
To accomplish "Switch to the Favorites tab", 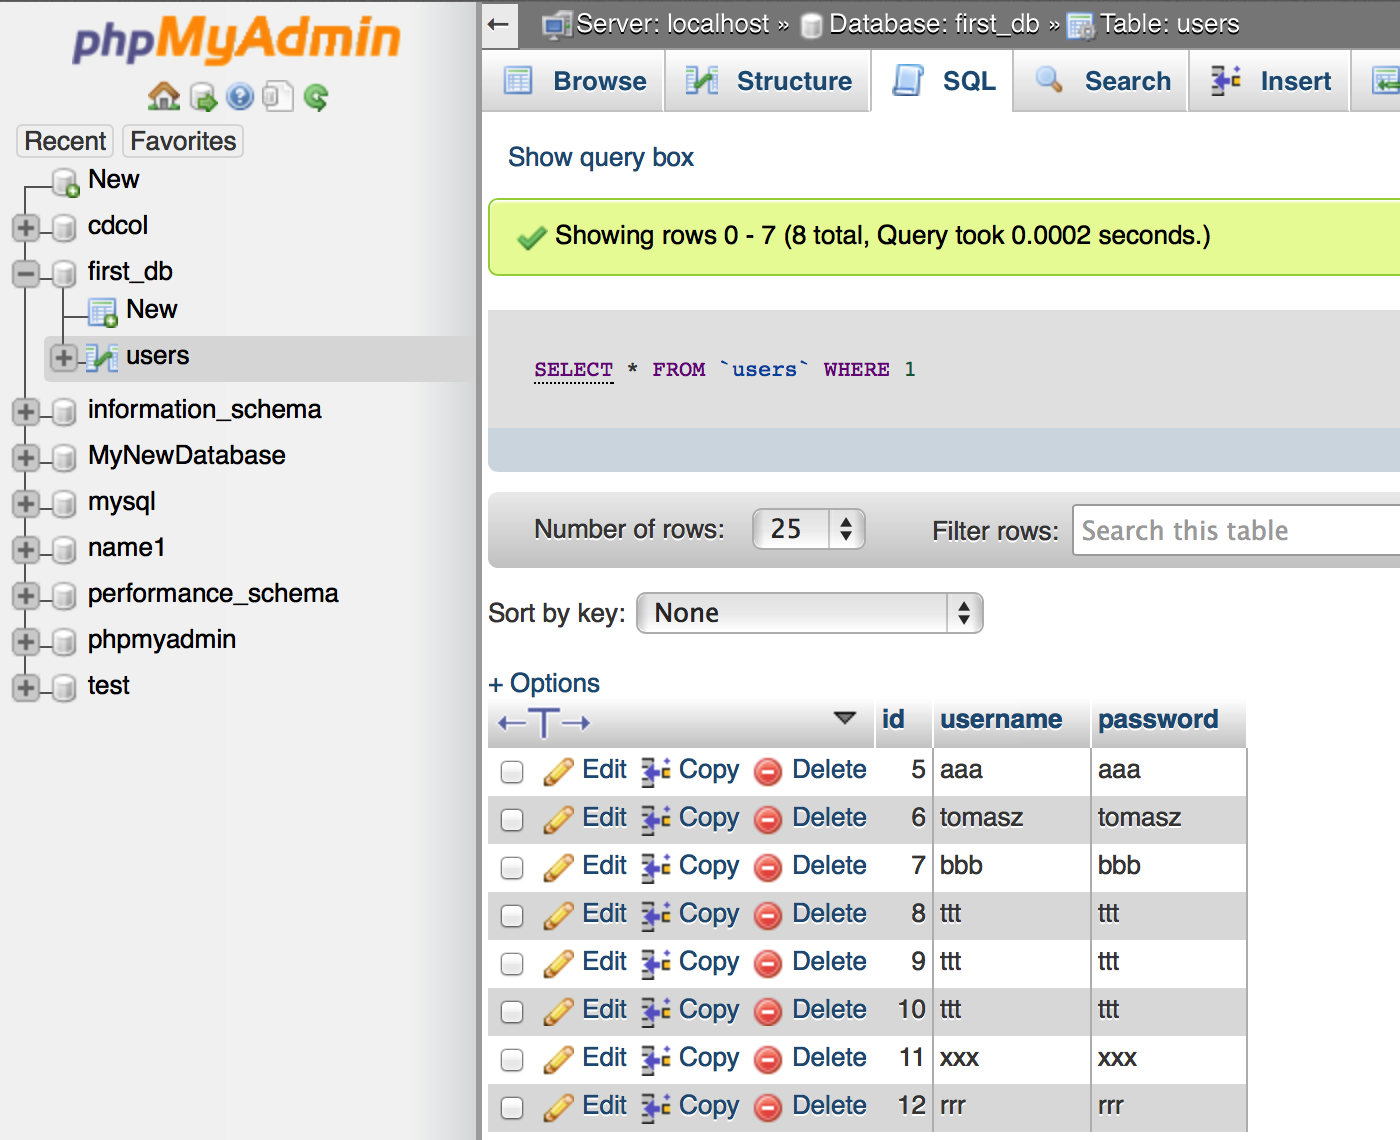I will (183, 141).
